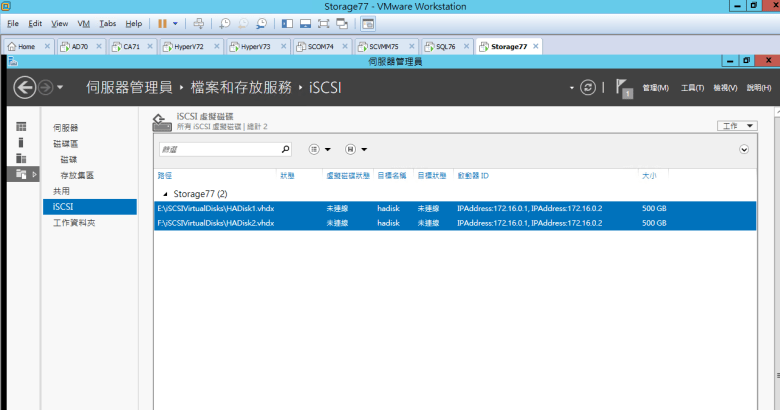Click the VMware send Ctrl+Alt+Del icon
The image size is (780, 410).
[x=198, y=23]
